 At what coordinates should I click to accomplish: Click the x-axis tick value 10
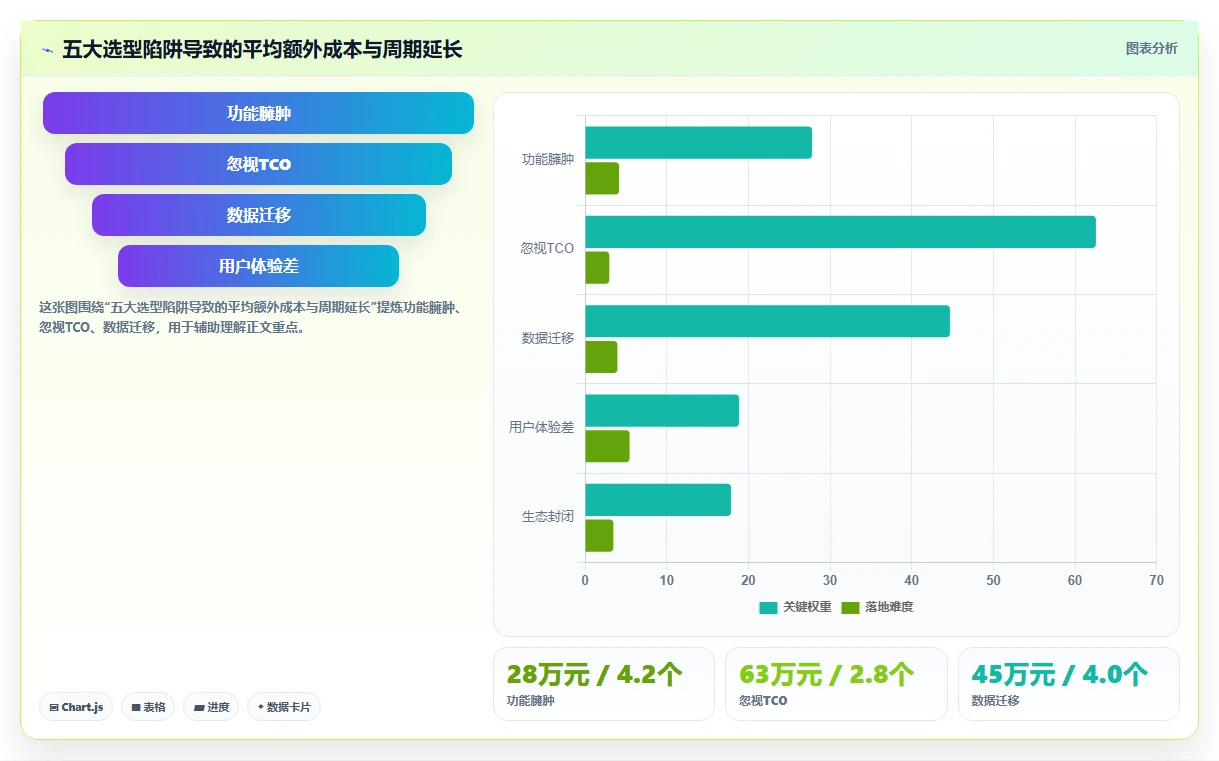coord(667,580)
